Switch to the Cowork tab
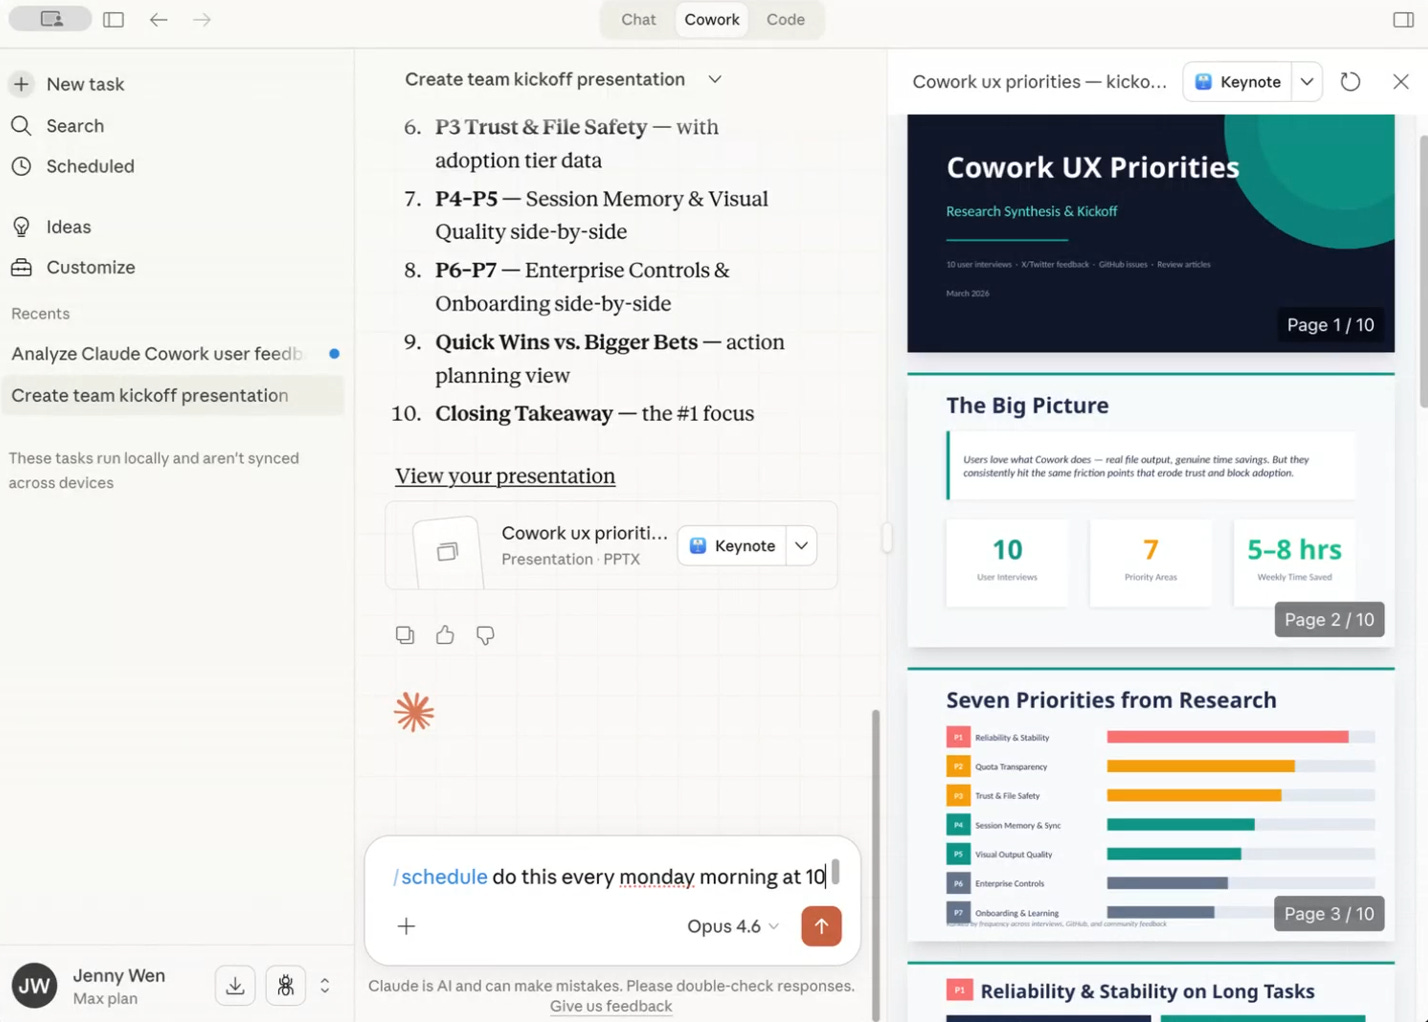The image size is (1428, 1022). click(712, 19)
